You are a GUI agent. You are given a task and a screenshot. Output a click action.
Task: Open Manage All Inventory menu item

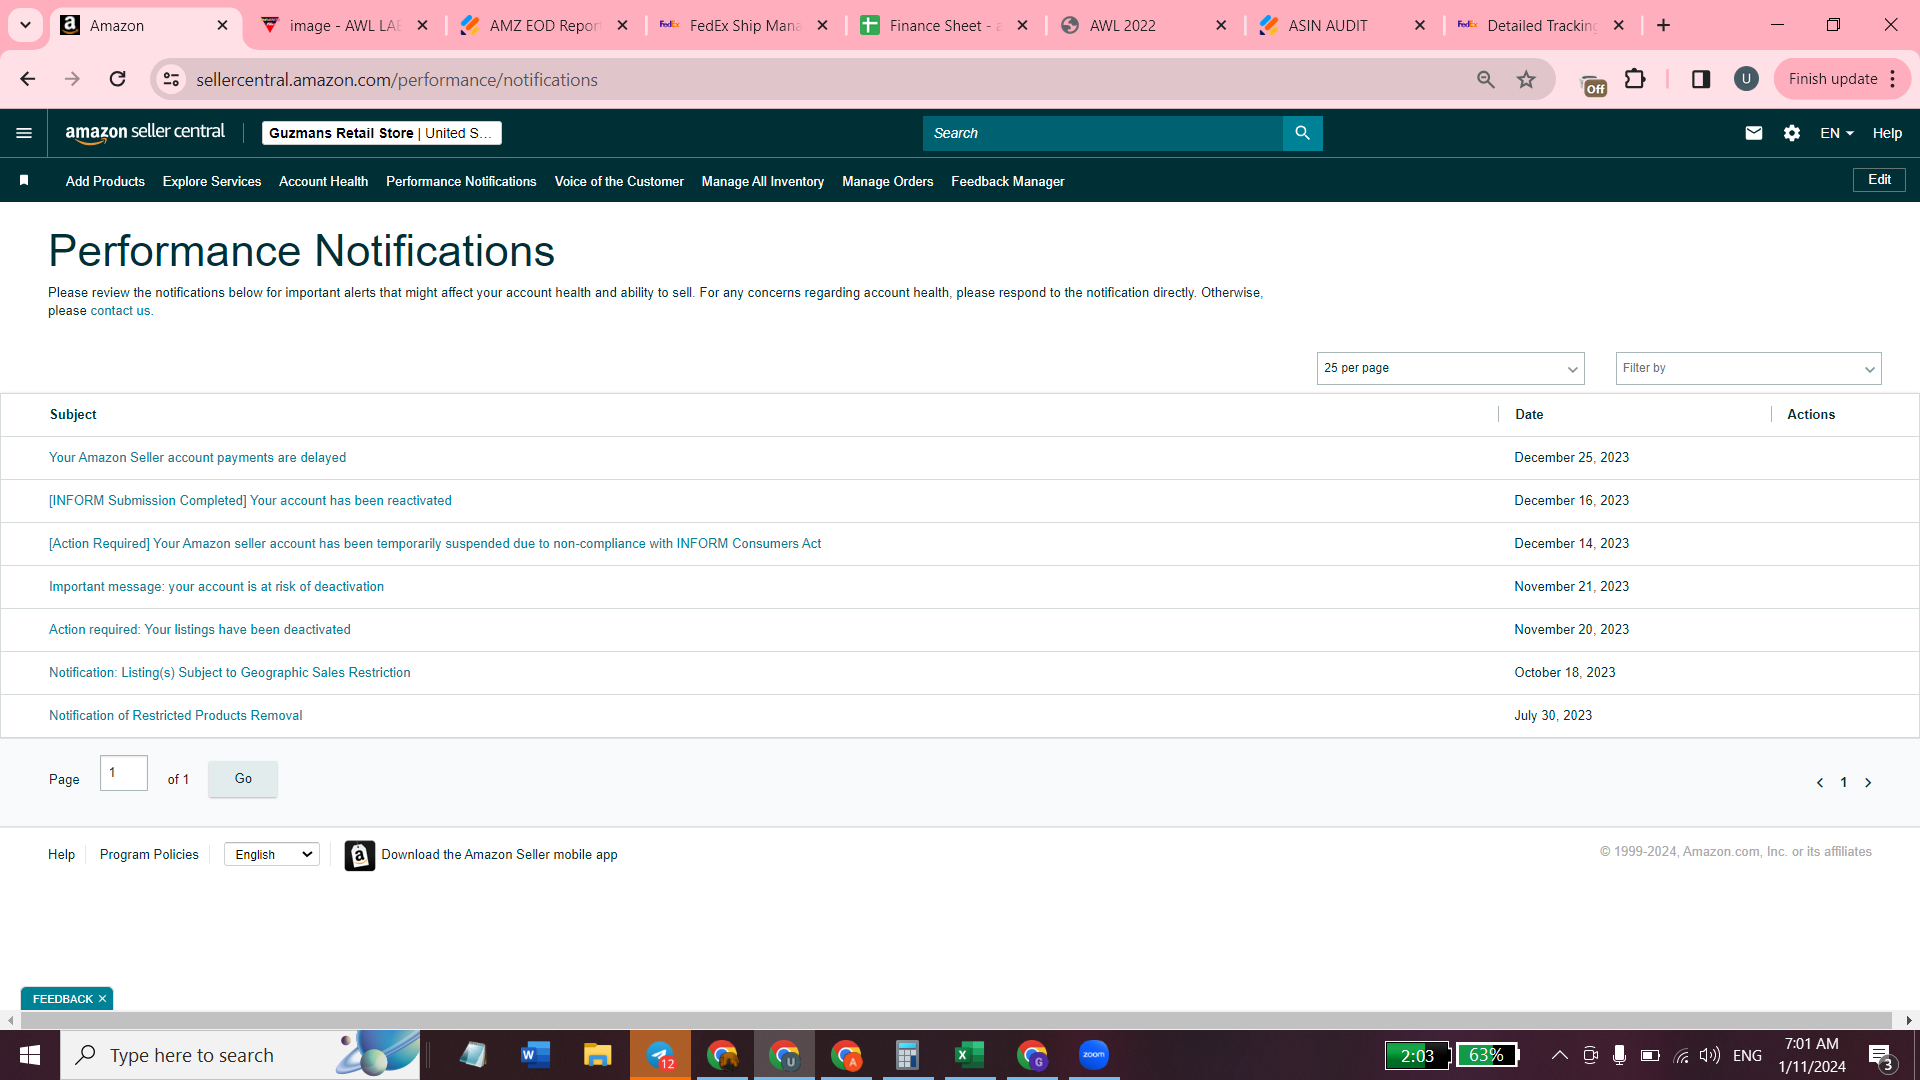click(x=763, y=181)
